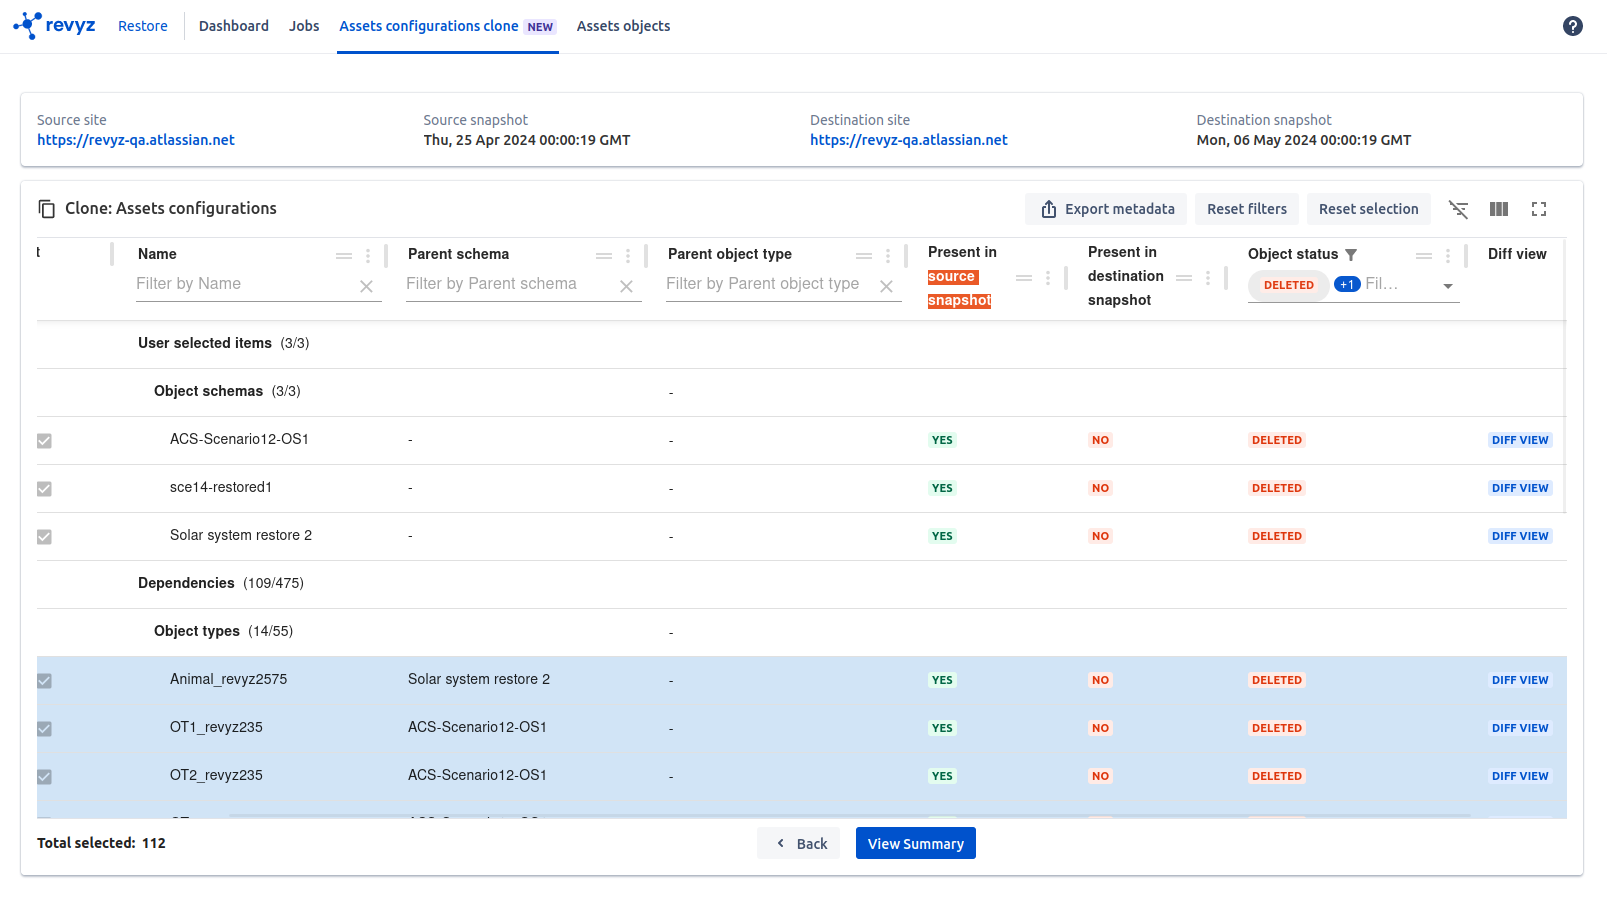Open the column chooser icon
The height and width of the screenshot is (899, 1607).
point(1499,209)
